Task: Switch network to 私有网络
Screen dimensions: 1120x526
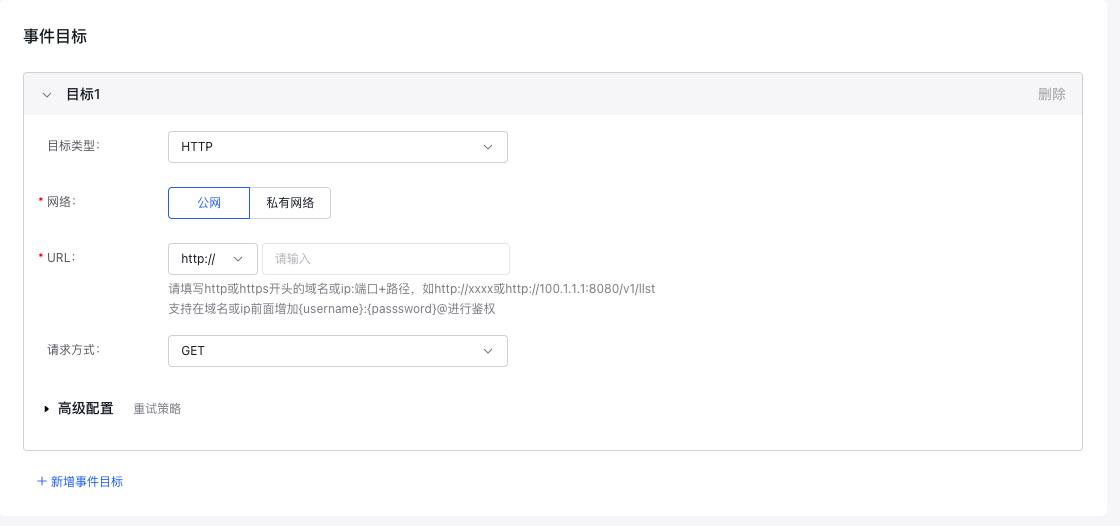Action: click(x=290, y=202)
